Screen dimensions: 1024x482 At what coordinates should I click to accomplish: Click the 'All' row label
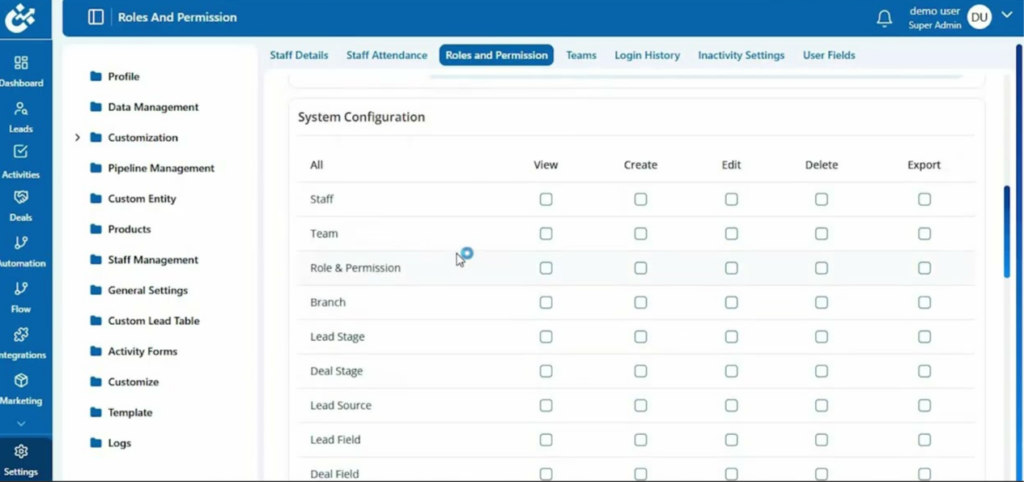point(317,165)
